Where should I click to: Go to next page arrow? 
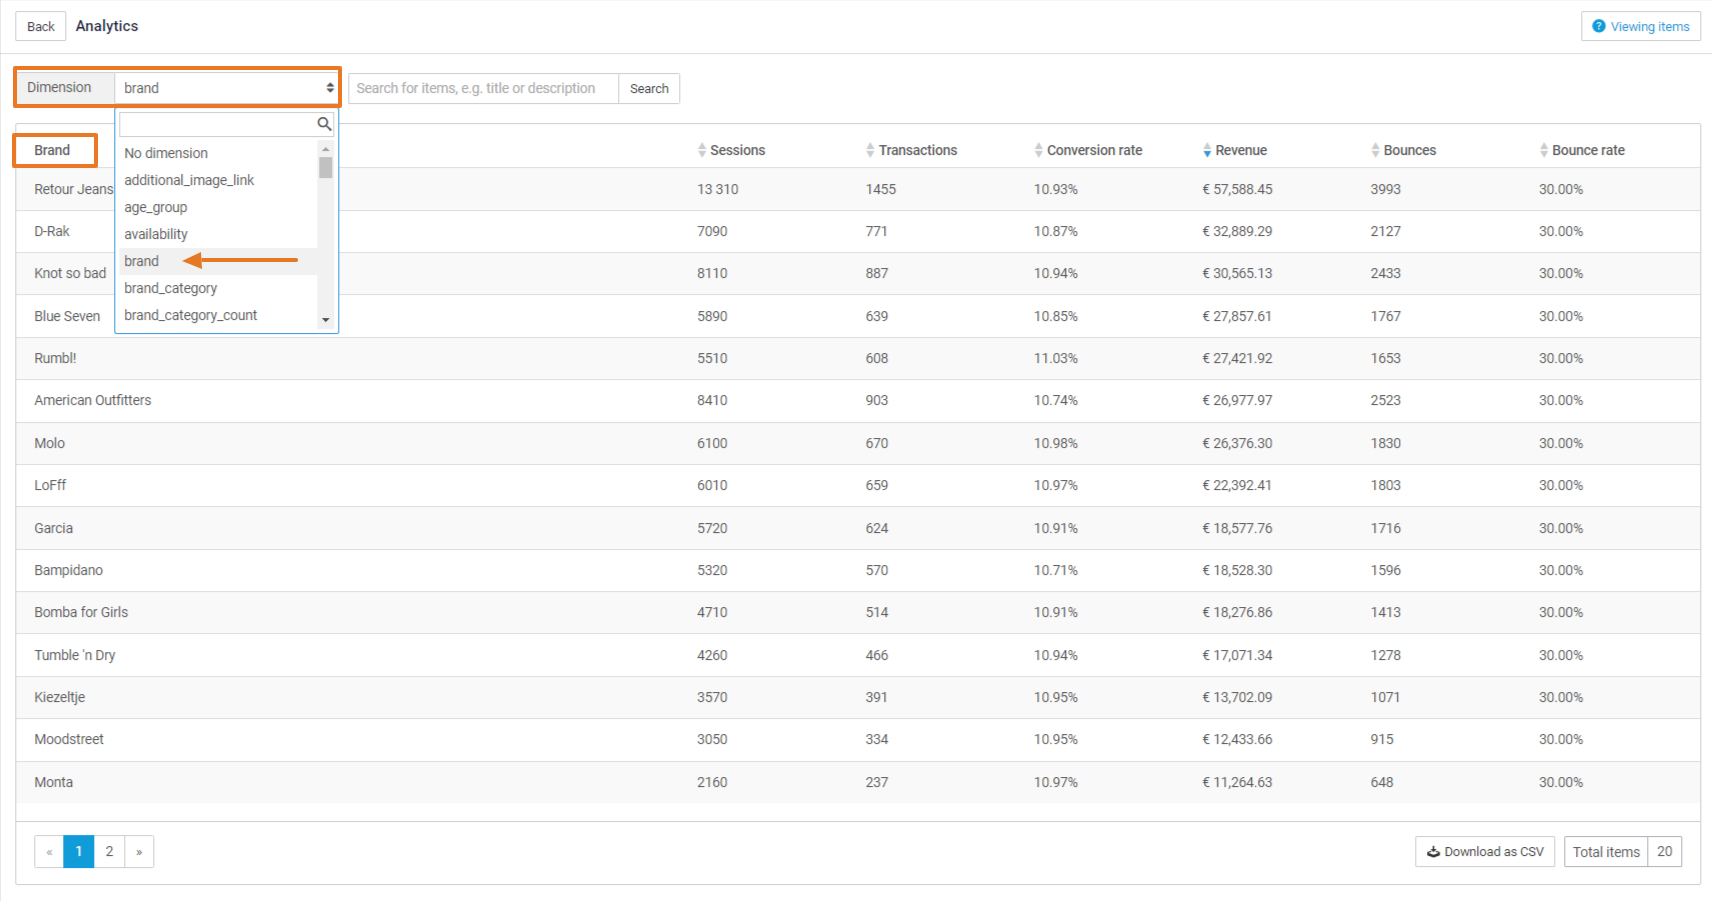[x=139, y=852]
